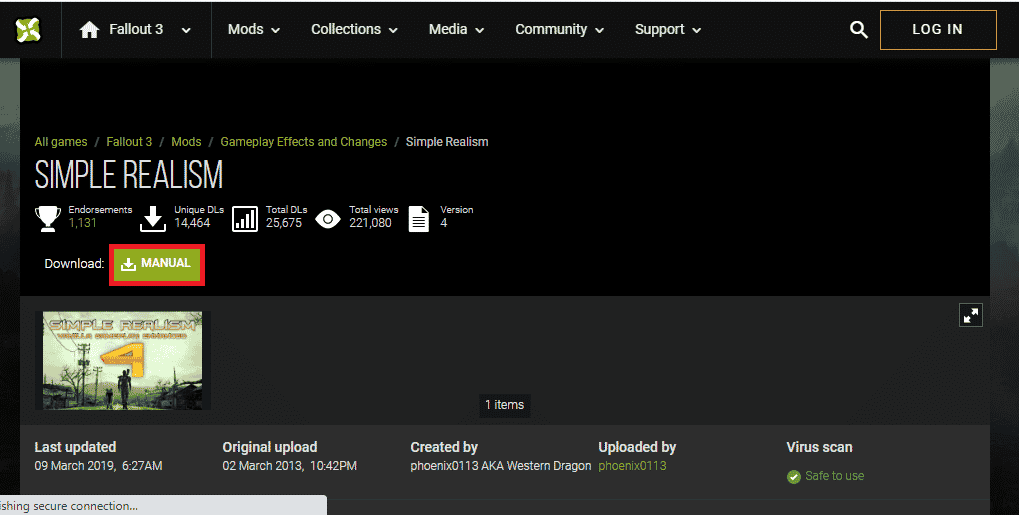This screenshot has height=515, width=1019.
Task: Click the green MANUAL download button
Action: pyautogui.click(x=157, y=264)
